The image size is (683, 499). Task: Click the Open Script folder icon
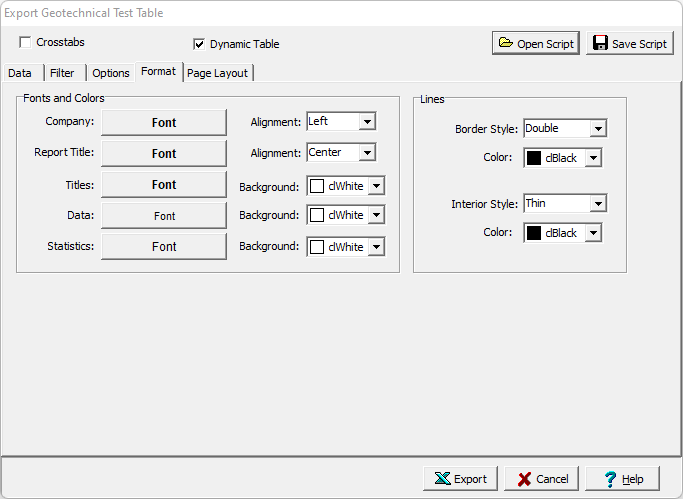click(506, 43)
